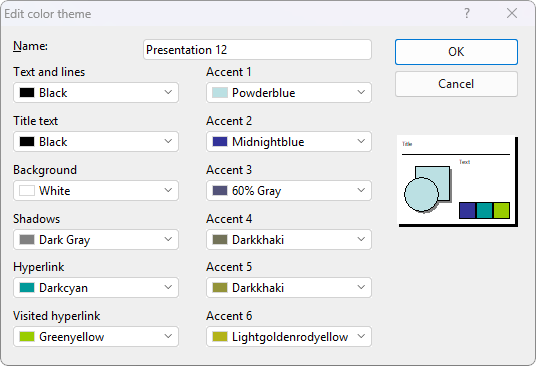Viewport: 536px width, 366px height.
Task: Click the green-yellow swatch under Visited hyperlink
Action: (27, 337)
